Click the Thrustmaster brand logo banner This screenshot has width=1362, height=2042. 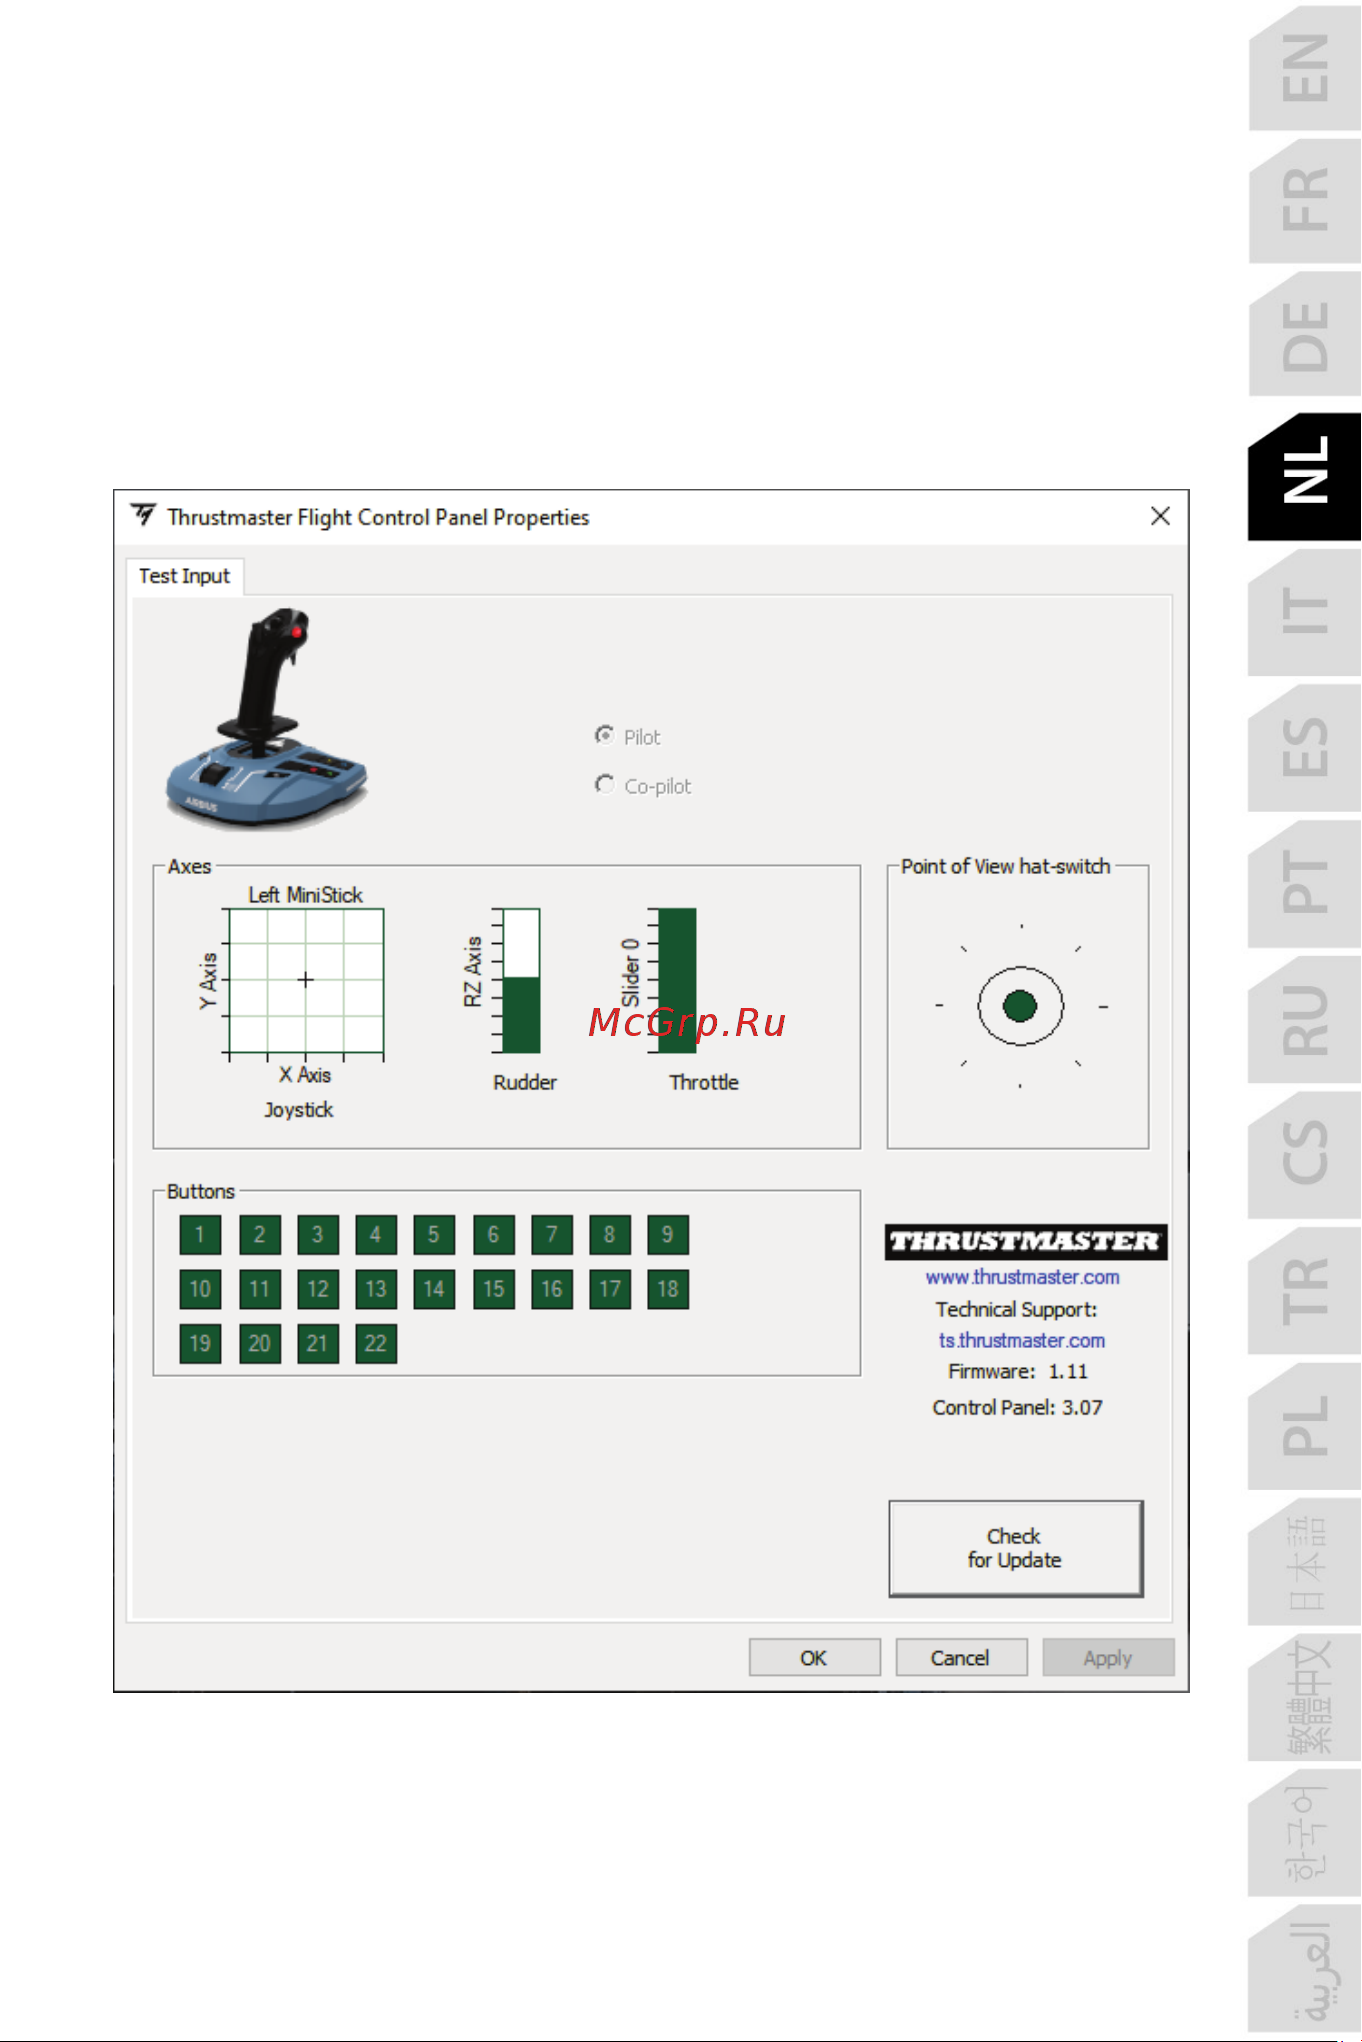1026,1241
